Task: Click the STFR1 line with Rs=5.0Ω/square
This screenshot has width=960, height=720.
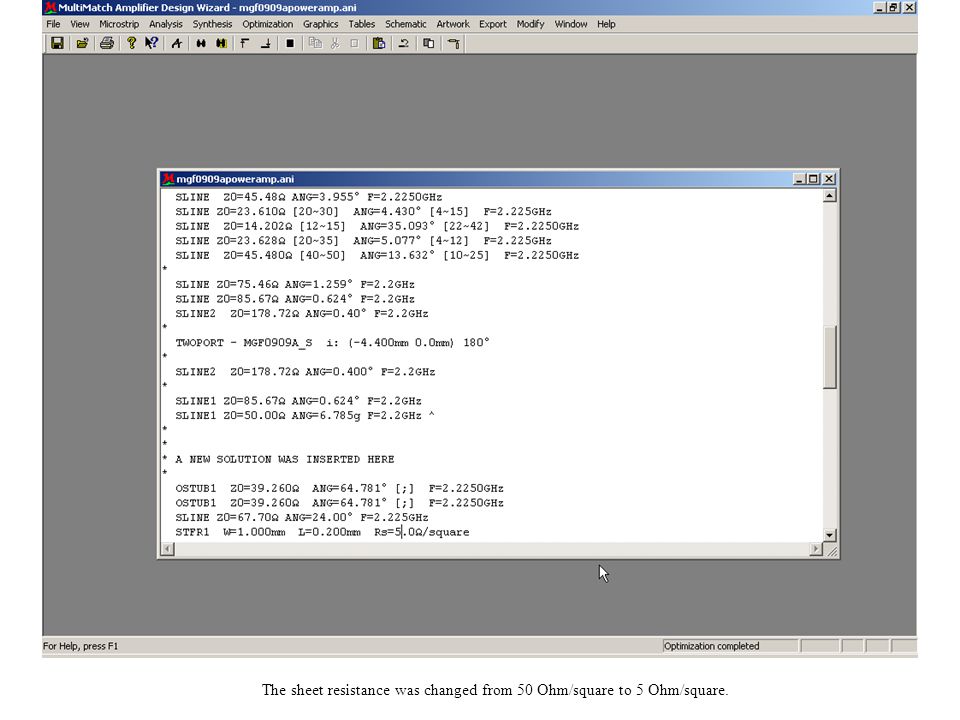Action: point(323,532)
